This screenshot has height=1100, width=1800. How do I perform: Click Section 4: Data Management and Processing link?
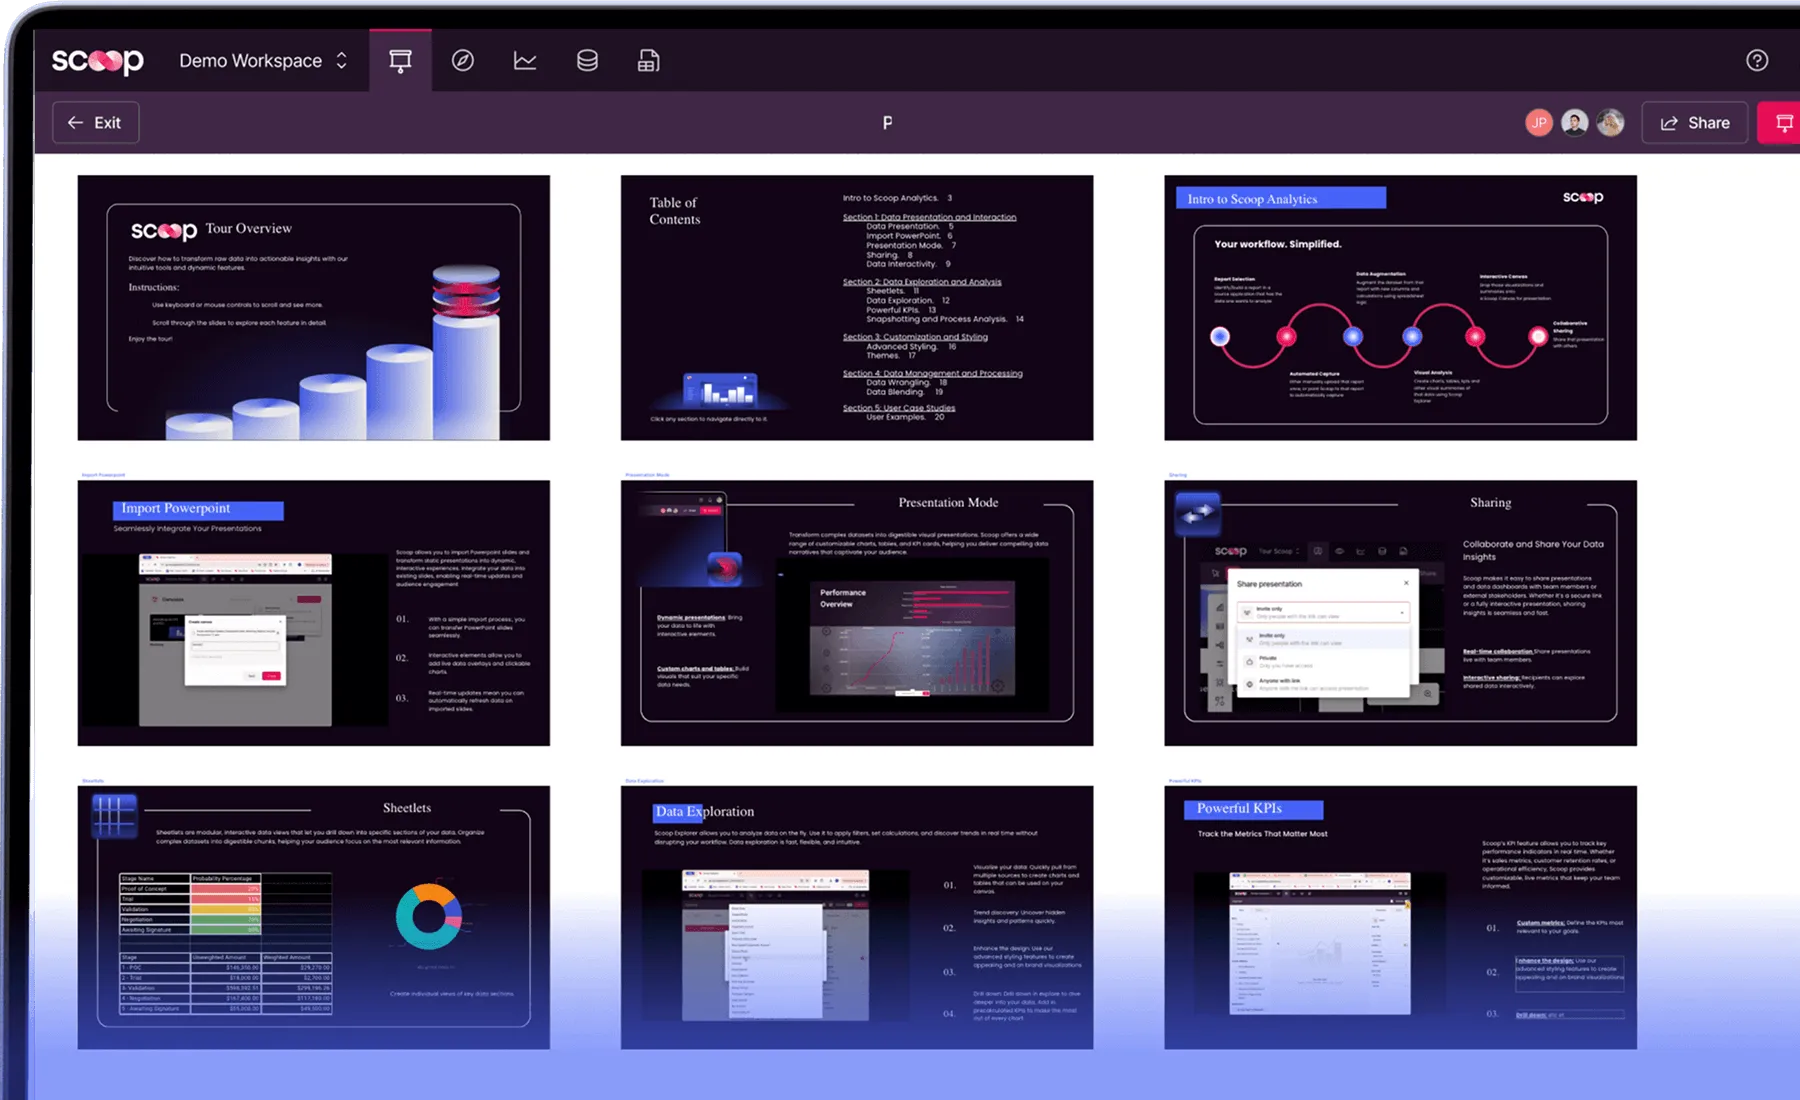point(932,373)
